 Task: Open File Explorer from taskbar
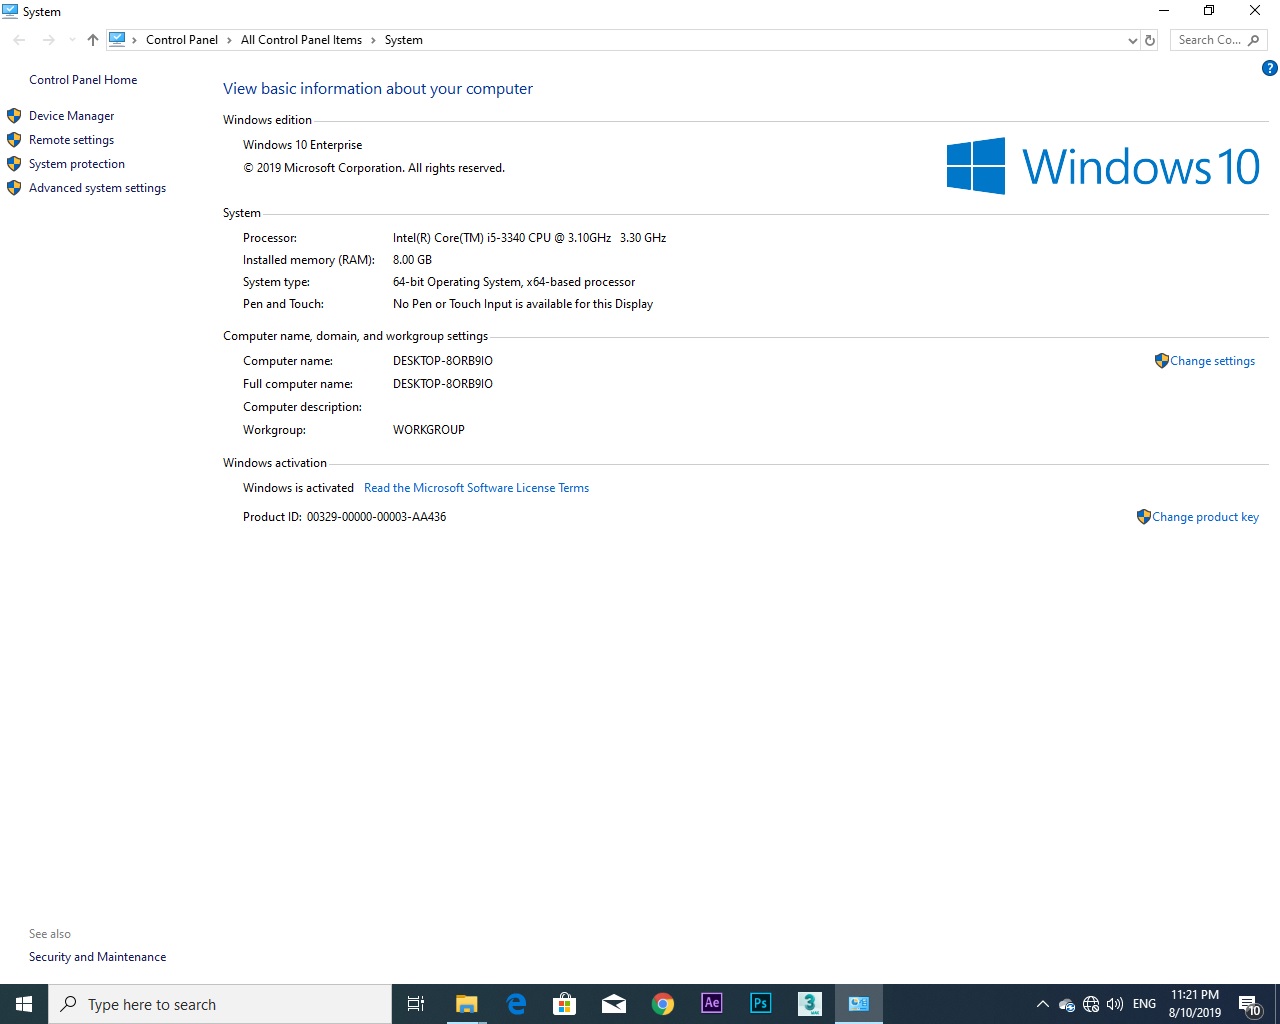[467, 1004]
